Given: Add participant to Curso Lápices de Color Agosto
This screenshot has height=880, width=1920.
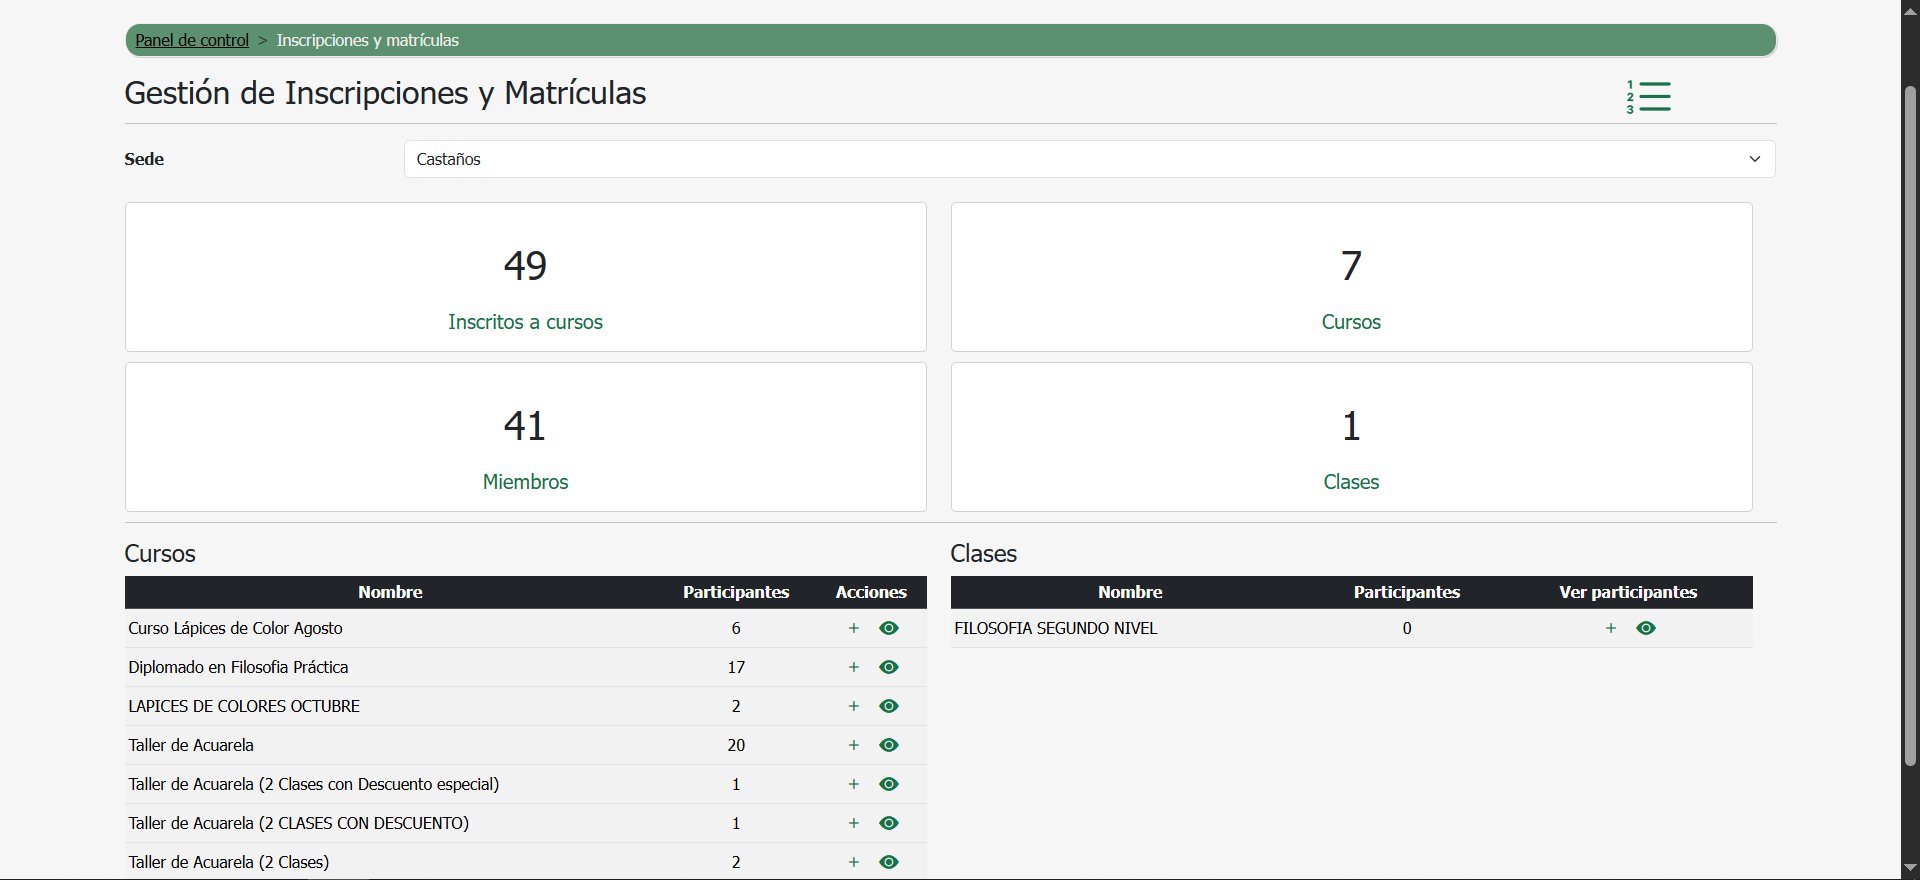Looking at the screenshot, I should tap(854, 628).
